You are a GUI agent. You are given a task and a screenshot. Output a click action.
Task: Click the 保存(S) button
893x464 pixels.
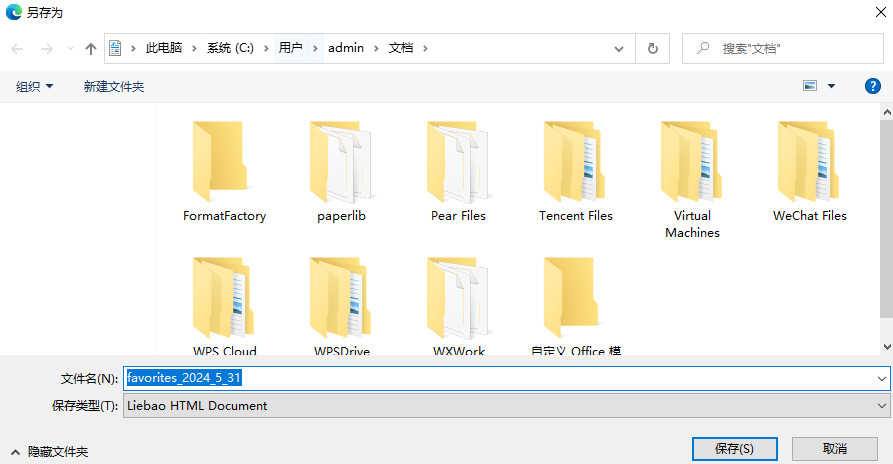(x=735, y=449)
